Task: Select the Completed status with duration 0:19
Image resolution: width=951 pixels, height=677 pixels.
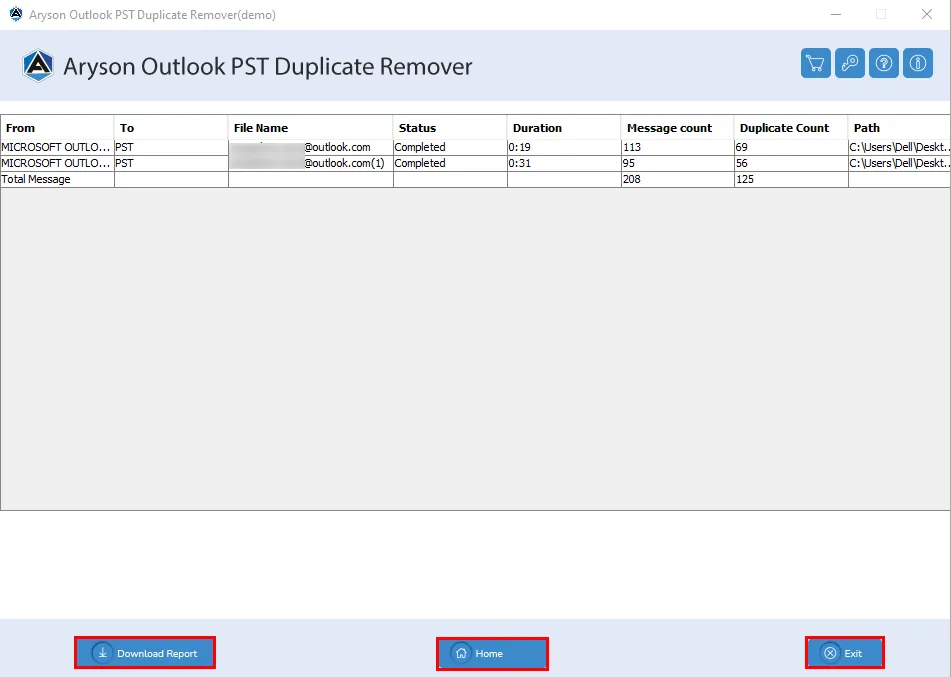Action: pyautogui.click(x=450, y=147)
